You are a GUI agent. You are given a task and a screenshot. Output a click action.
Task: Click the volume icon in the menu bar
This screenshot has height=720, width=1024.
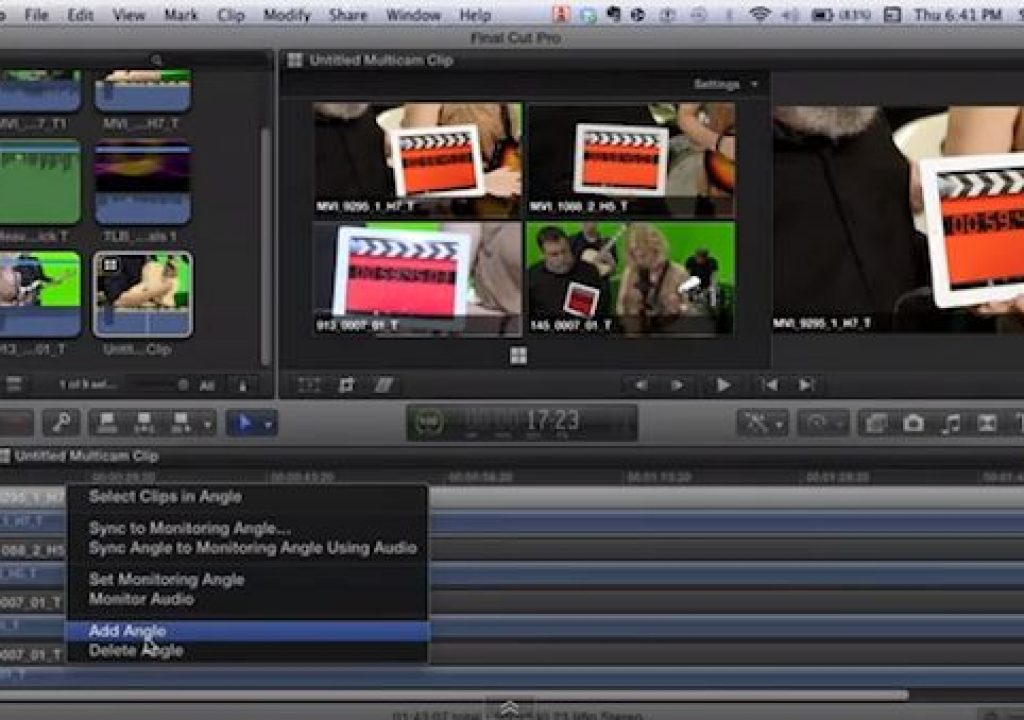[790, 14]
